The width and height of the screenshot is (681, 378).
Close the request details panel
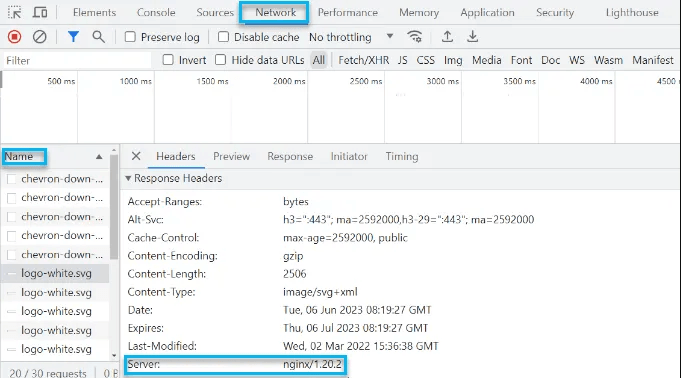coord(136,156)
